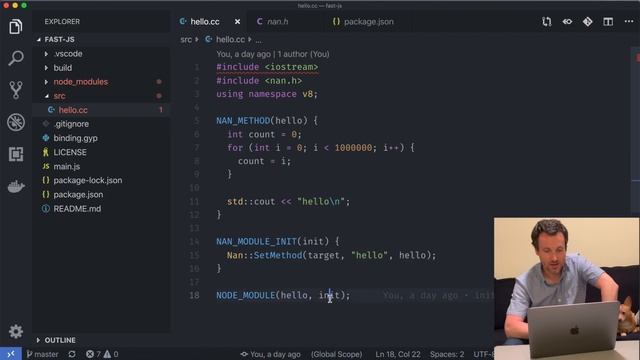Open binding.gyp file
This screenshot has height=360, width=640.
click(76, 138)
